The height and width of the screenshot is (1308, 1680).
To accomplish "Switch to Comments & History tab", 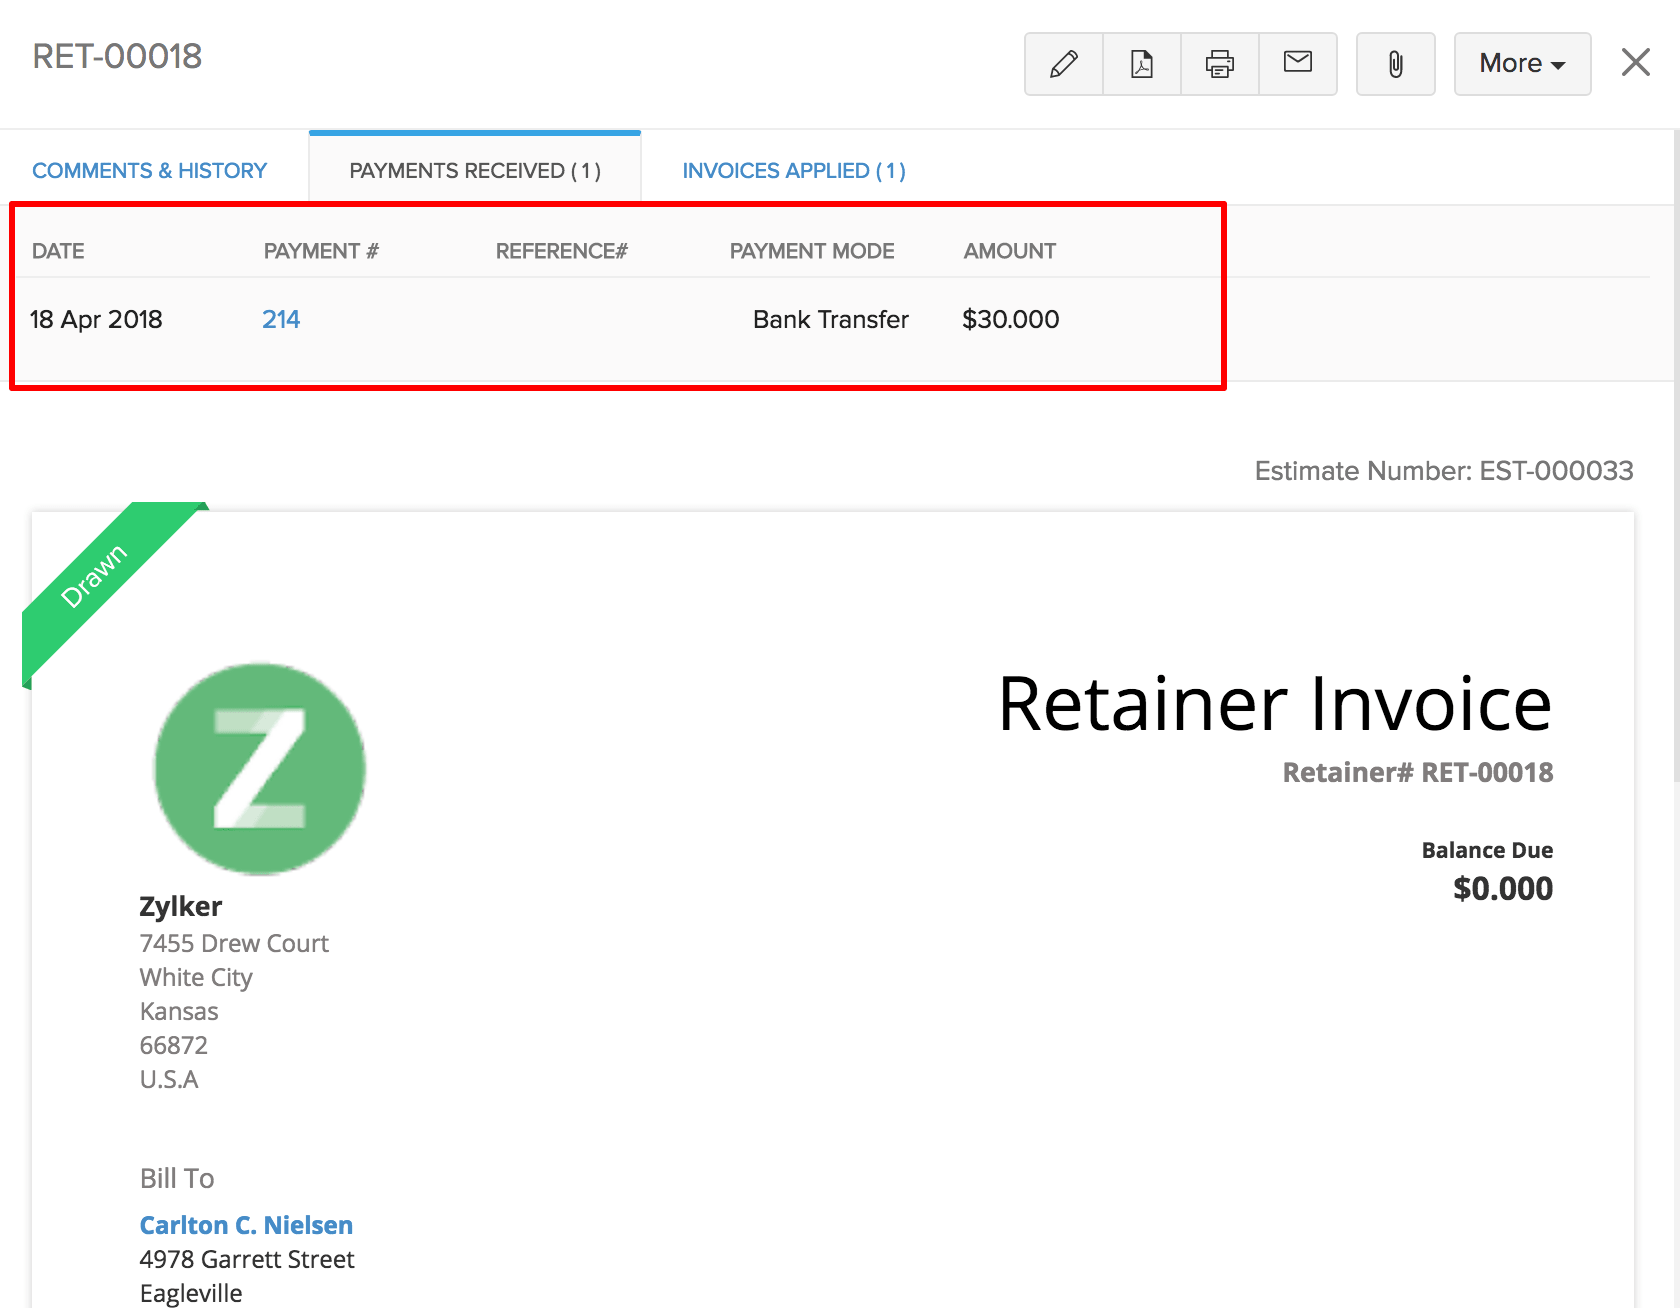I will [x=150, y=171].
